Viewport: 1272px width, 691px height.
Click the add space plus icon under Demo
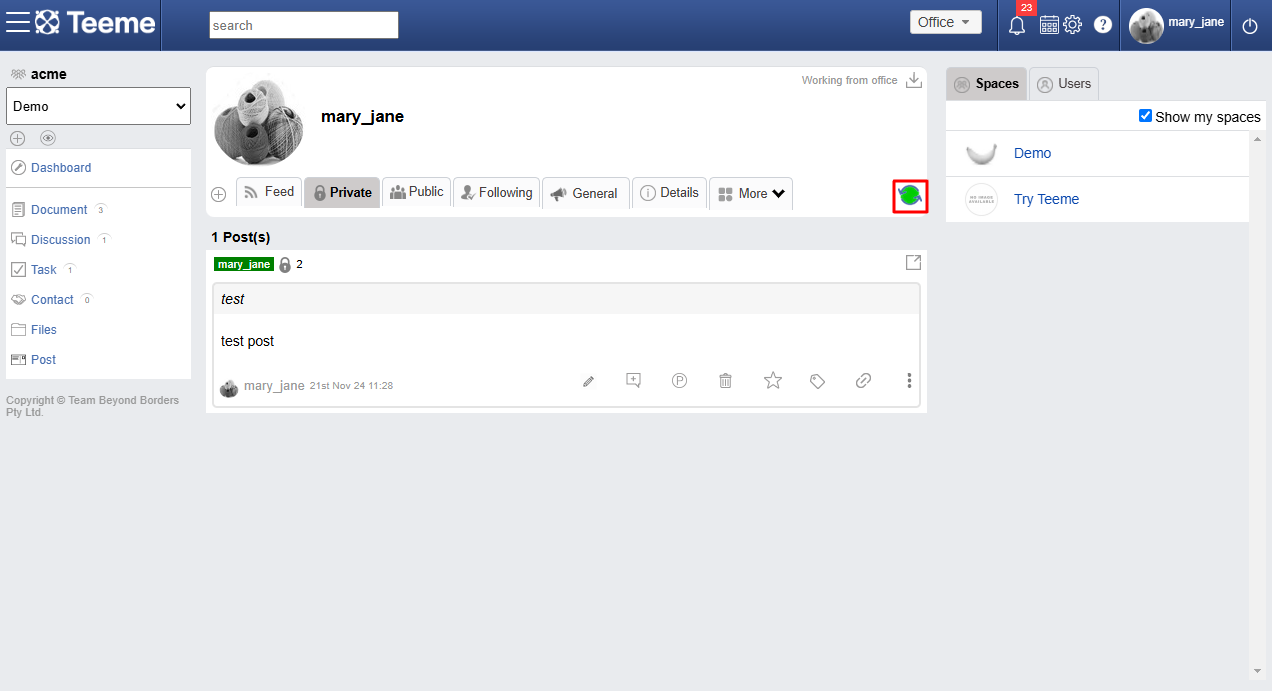click(x=17, y=138)
